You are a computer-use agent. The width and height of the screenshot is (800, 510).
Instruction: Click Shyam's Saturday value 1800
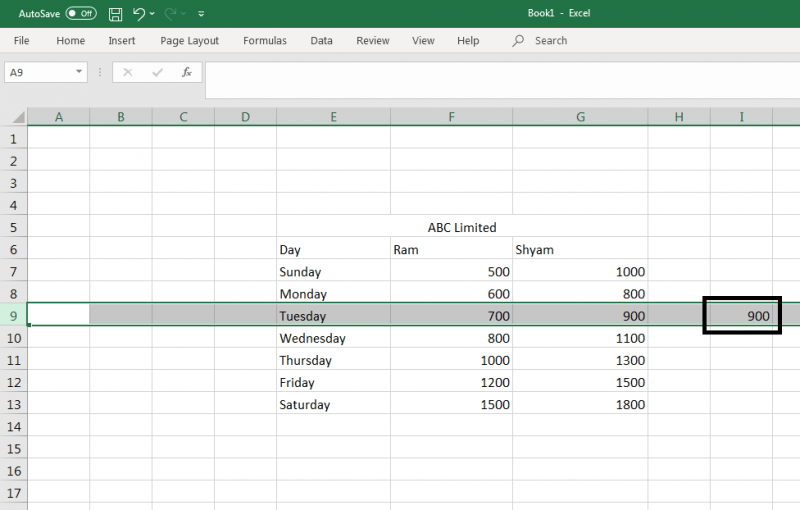[x=580, y=404]
